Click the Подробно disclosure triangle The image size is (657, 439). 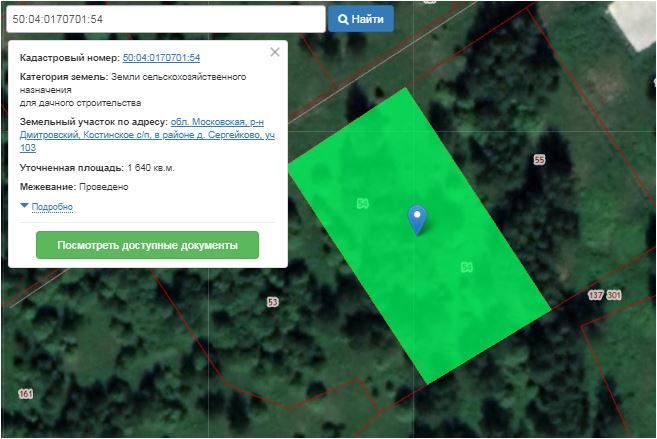(x=25, y=206)
